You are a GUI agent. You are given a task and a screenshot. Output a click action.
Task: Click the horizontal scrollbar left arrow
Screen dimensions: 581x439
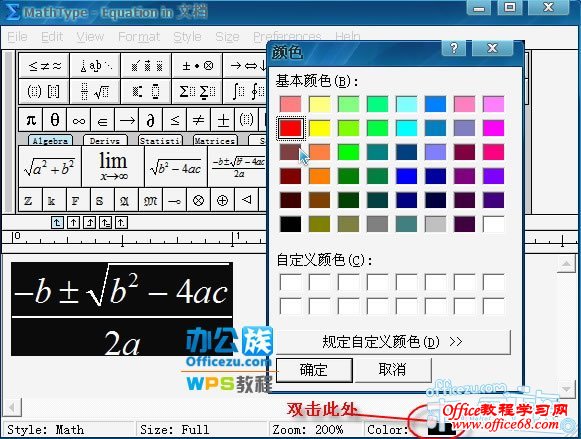(12, 408)
